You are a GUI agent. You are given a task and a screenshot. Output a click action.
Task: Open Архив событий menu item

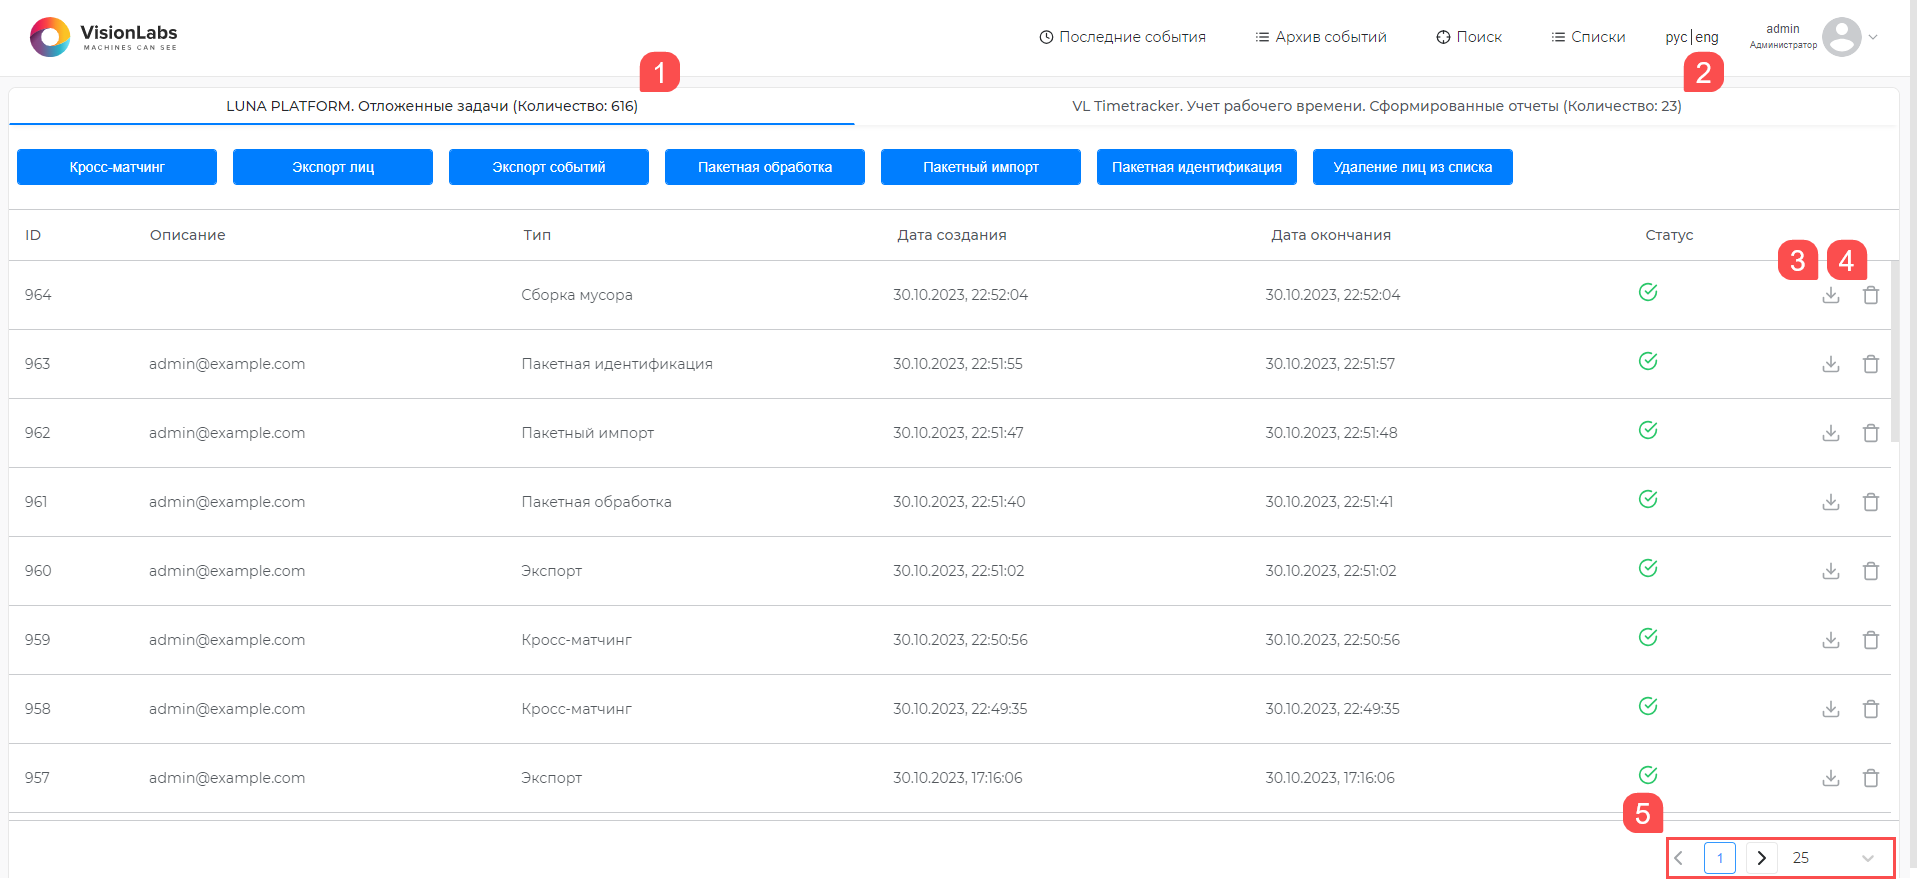[x=1321, y=37]
